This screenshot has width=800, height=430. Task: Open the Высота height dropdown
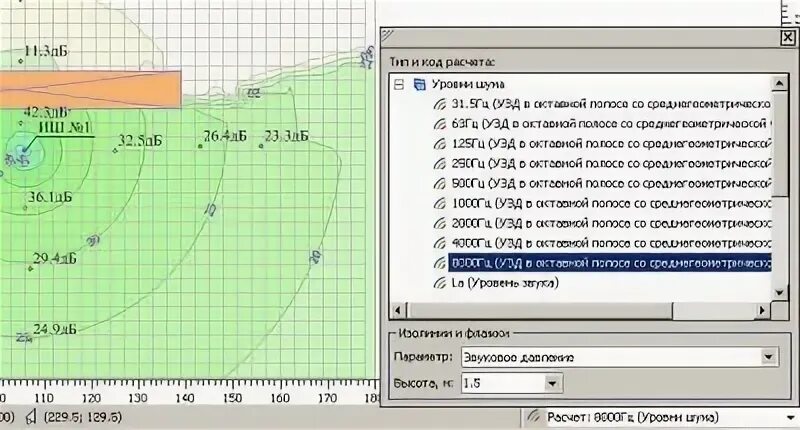tap(552, 383)
